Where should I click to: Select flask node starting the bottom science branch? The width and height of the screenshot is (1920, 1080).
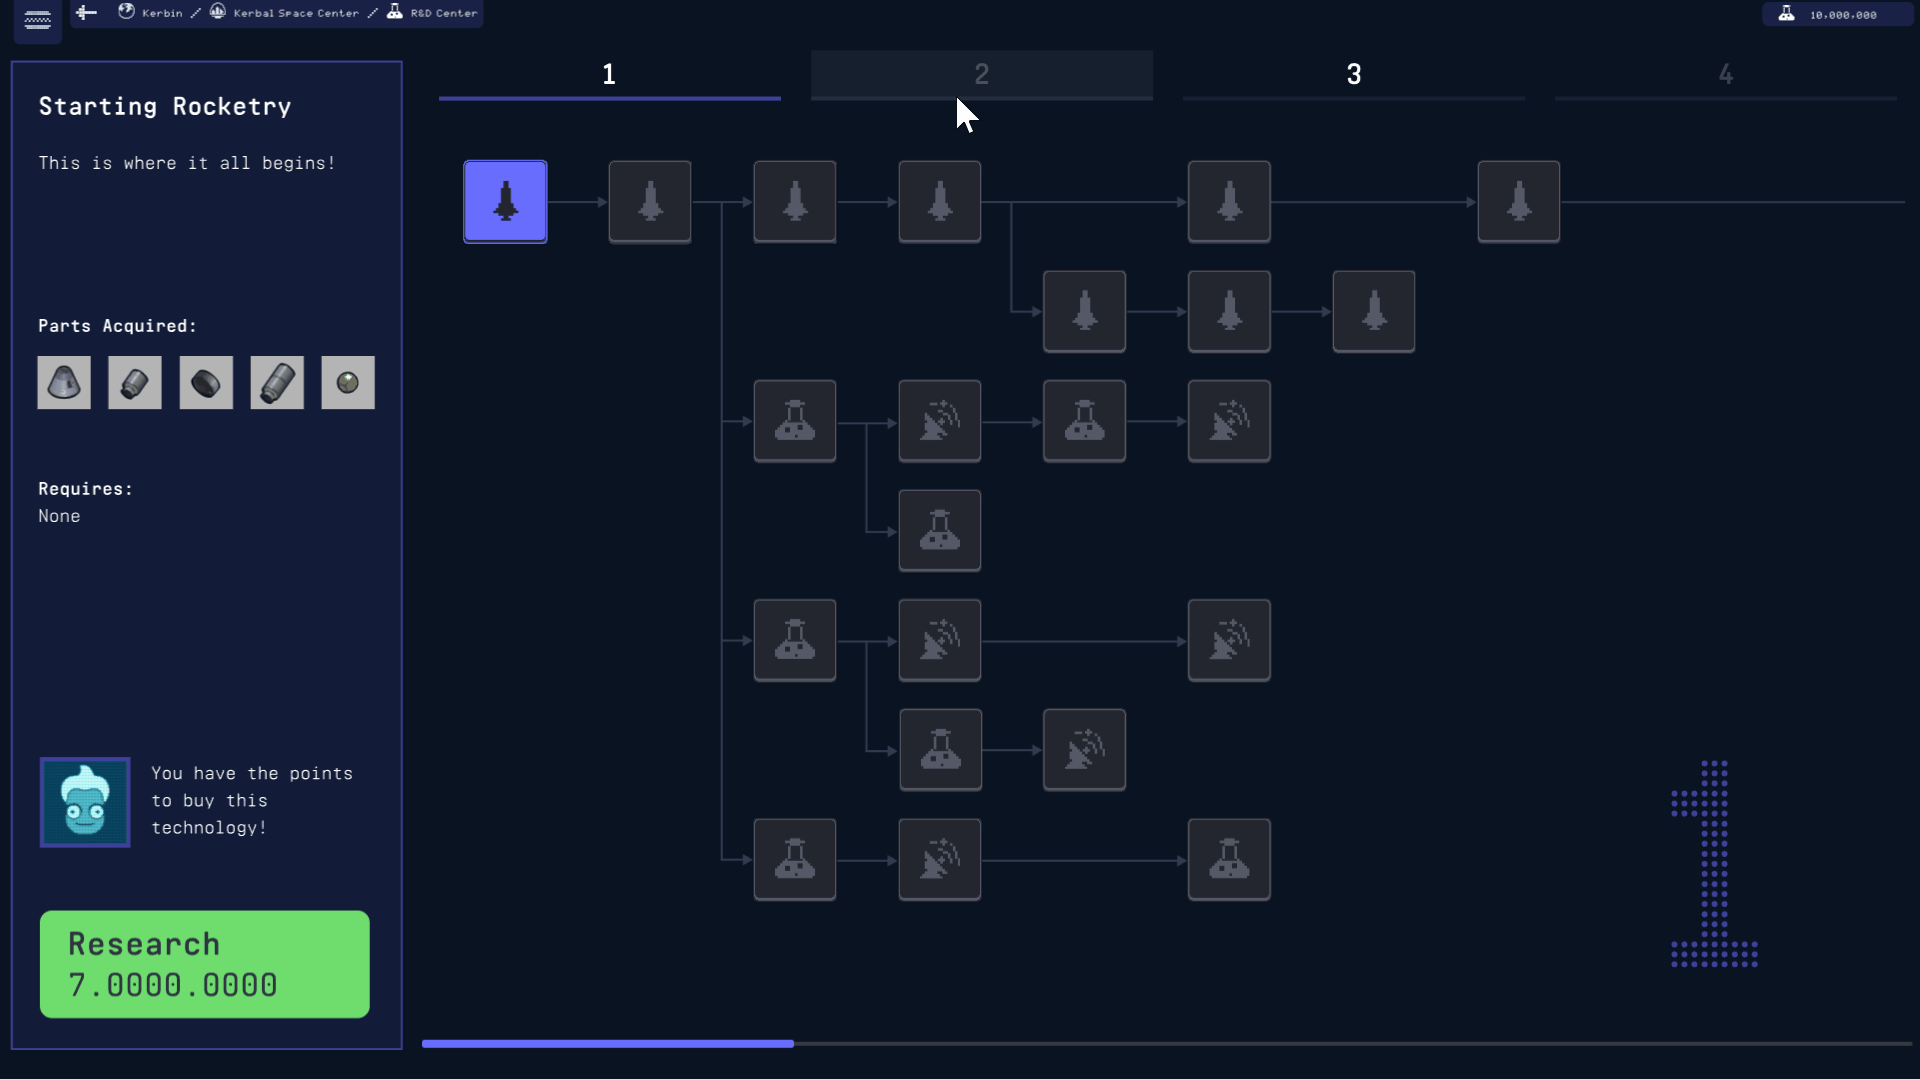[795, 860]
